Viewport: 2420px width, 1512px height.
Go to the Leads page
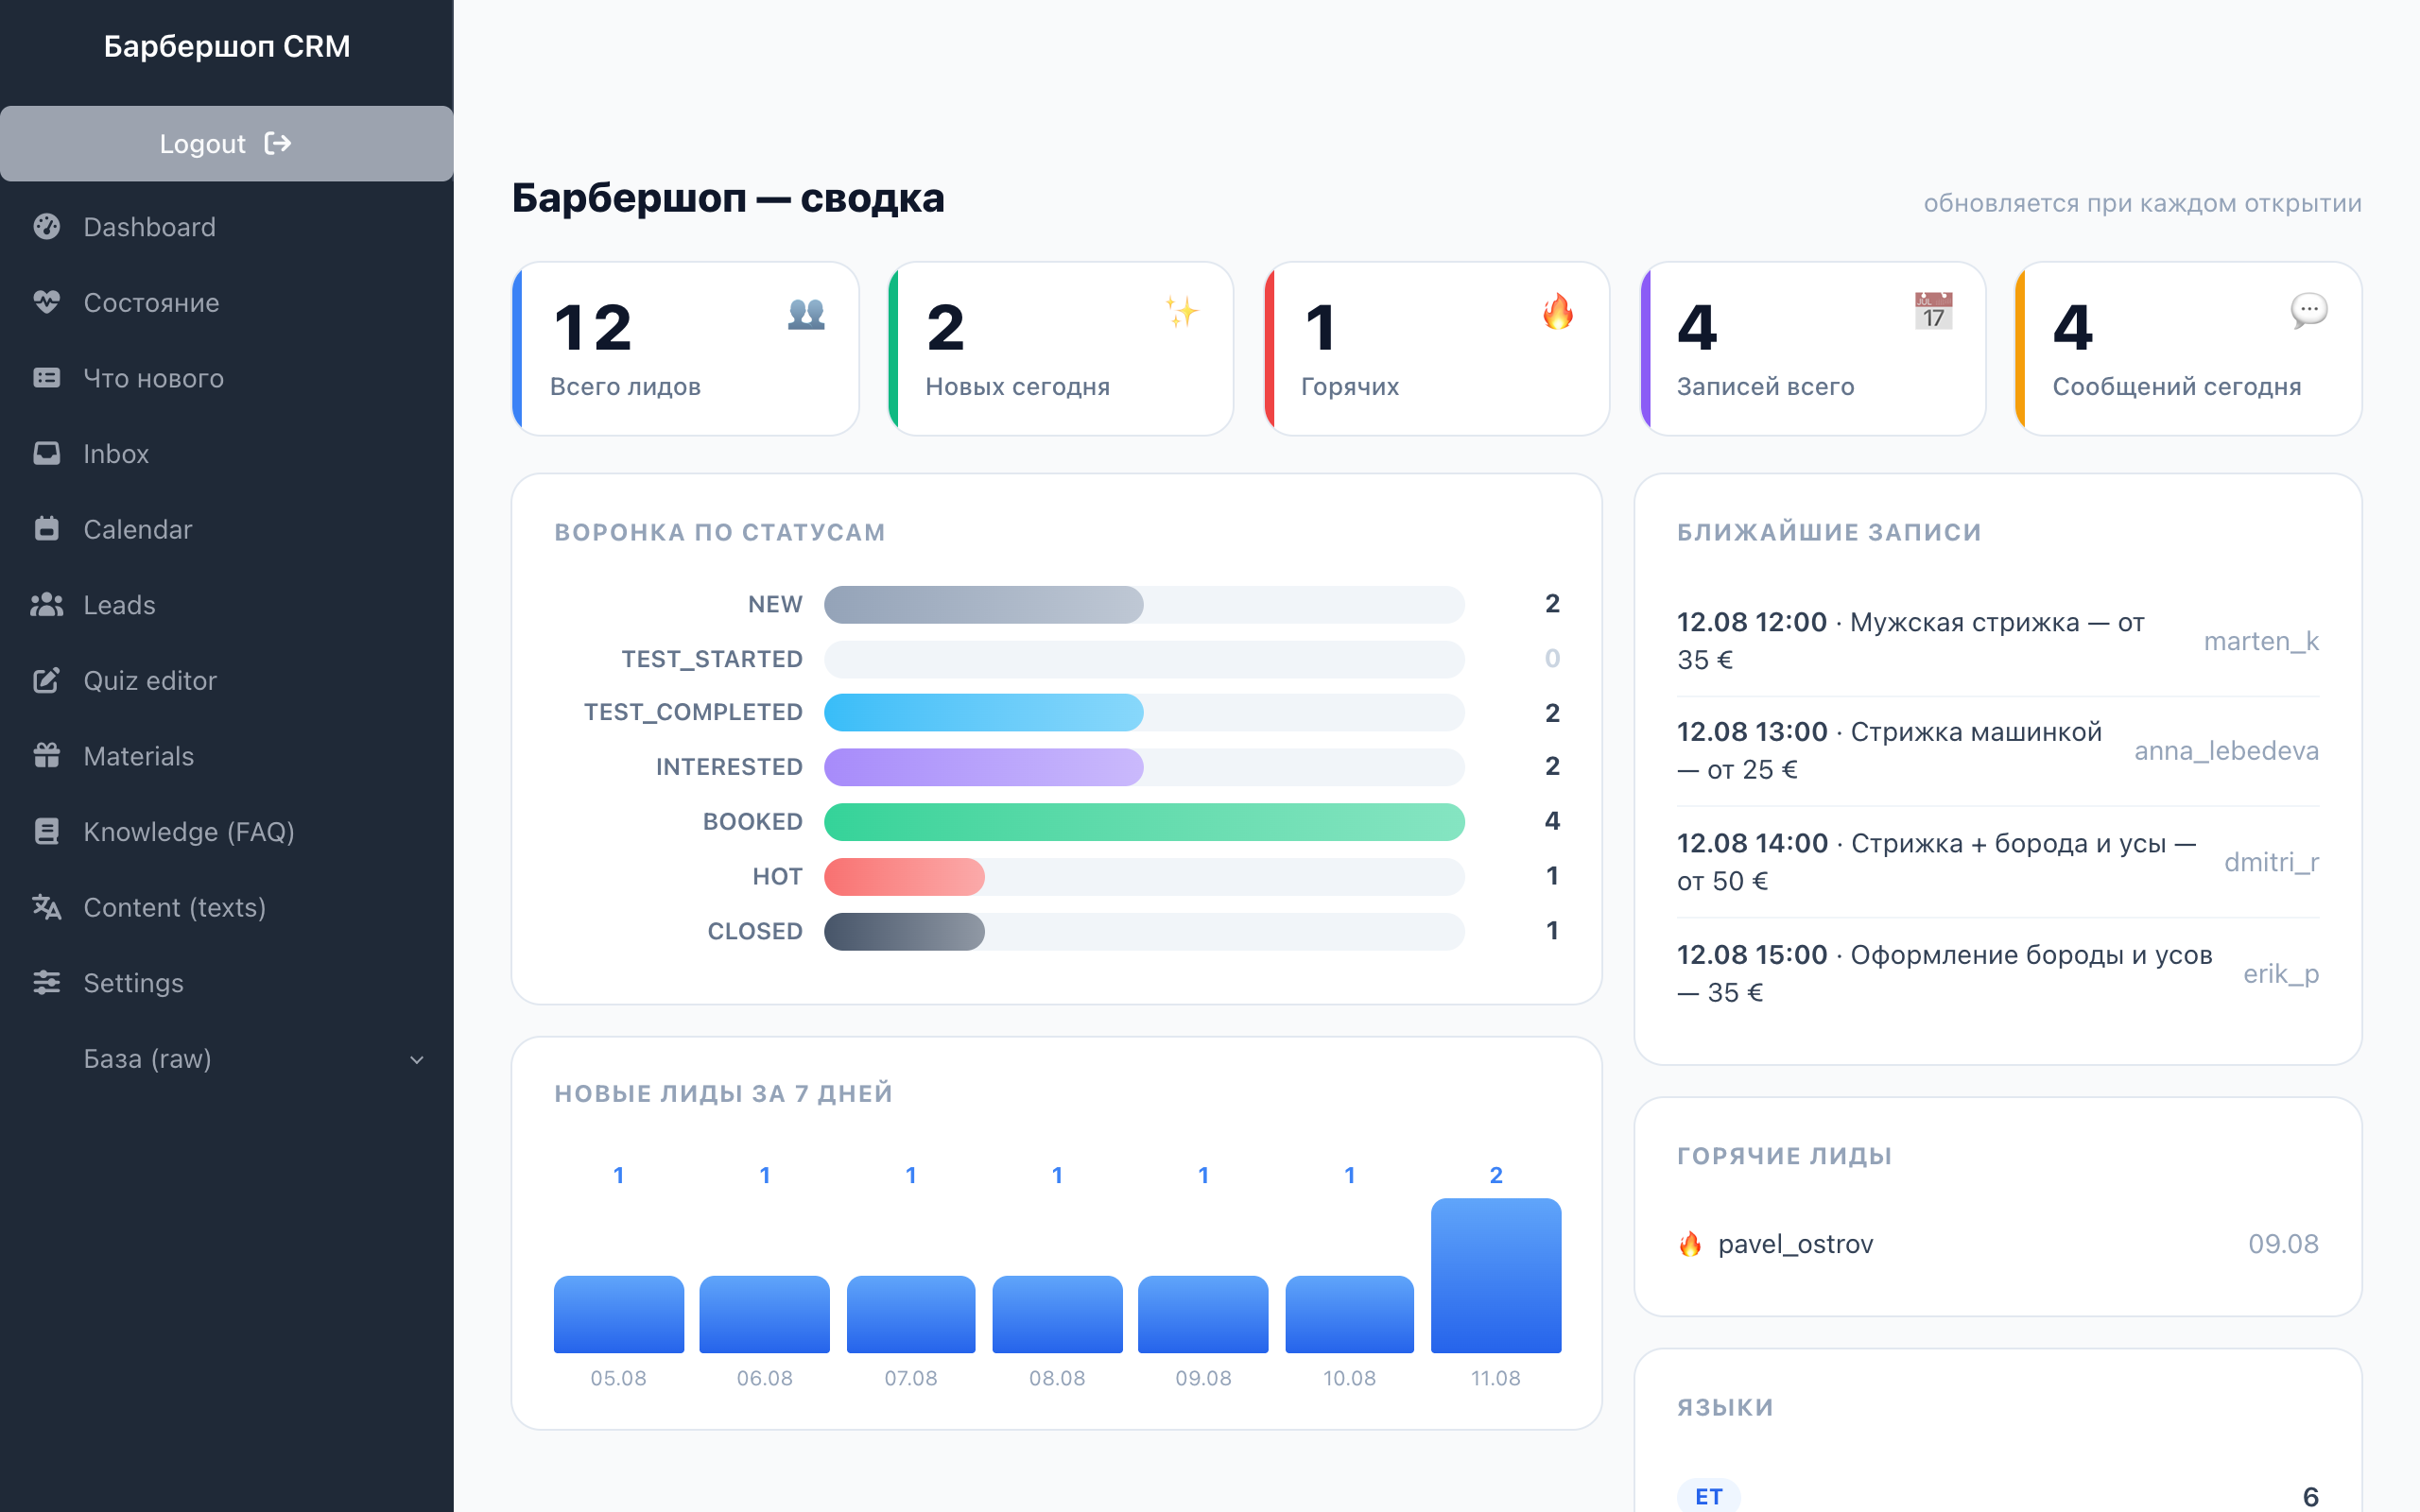227,604
